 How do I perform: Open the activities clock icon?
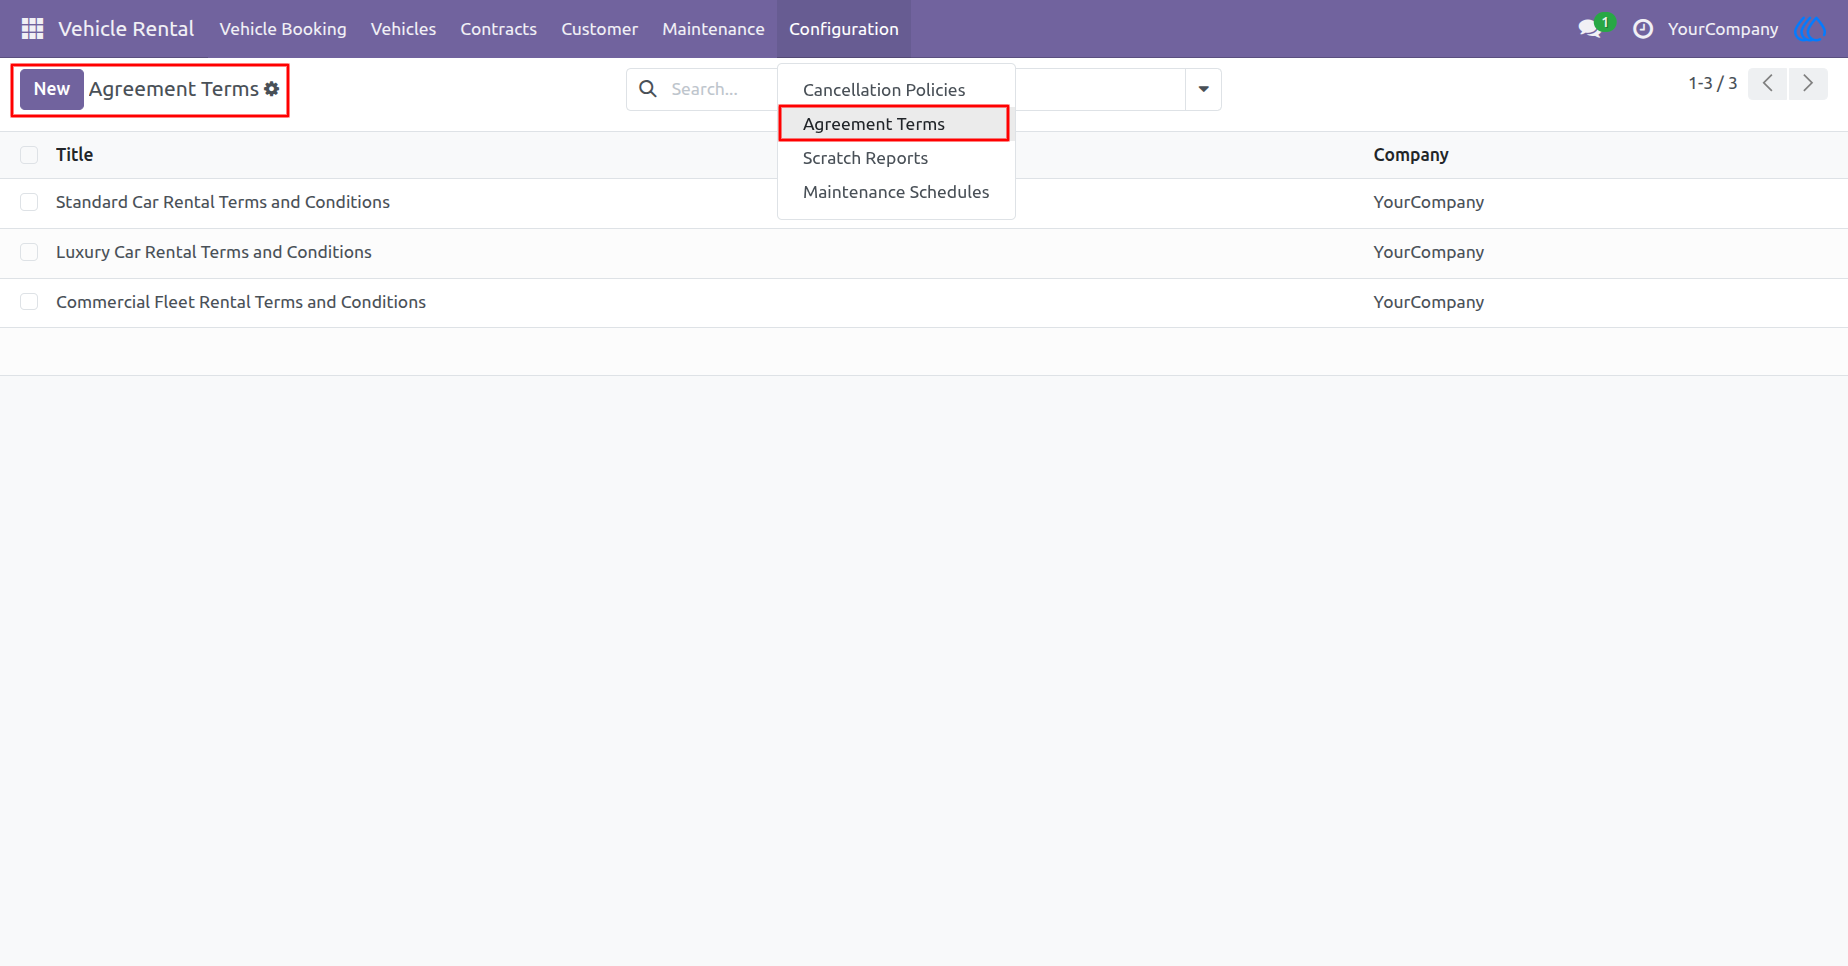(1643, 29)
